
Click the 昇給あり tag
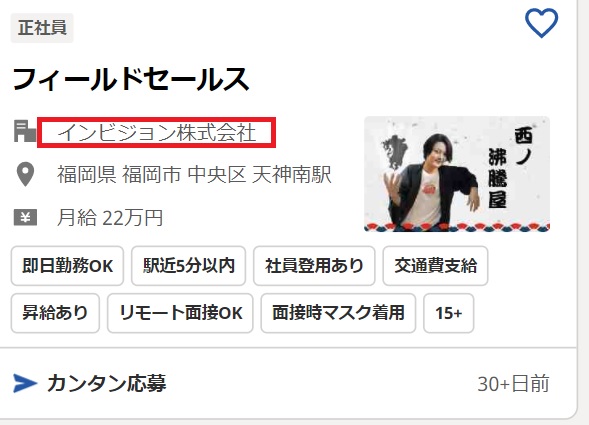tap(55, 313)
